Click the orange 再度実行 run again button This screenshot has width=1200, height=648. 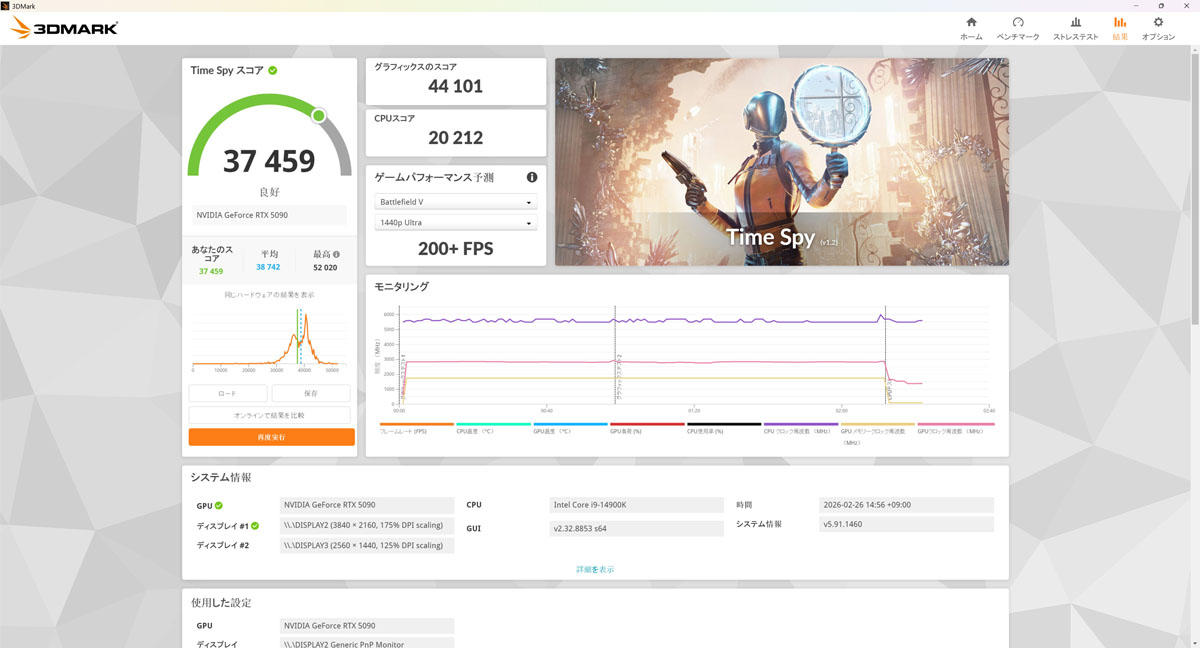(x=271, y=437)
